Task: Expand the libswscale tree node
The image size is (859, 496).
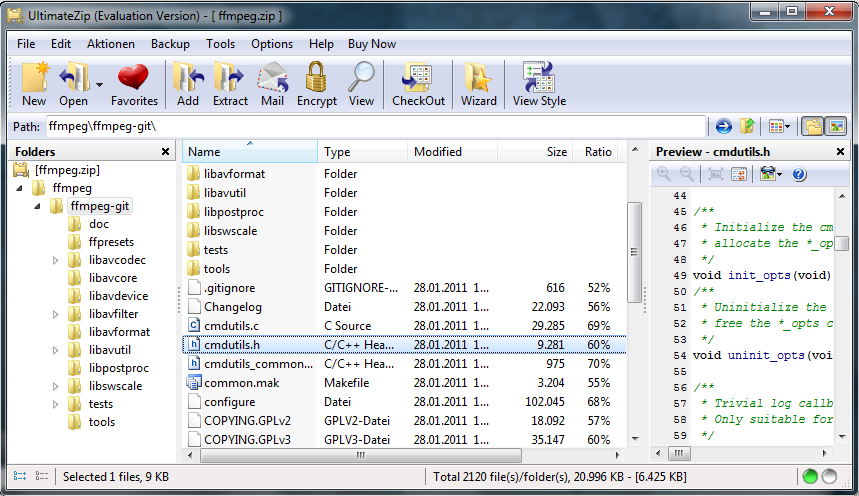Action: coord(55,386)
